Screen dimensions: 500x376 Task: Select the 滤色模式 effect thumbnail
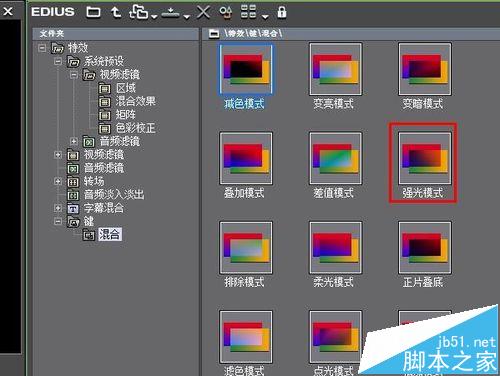point(246,337)
